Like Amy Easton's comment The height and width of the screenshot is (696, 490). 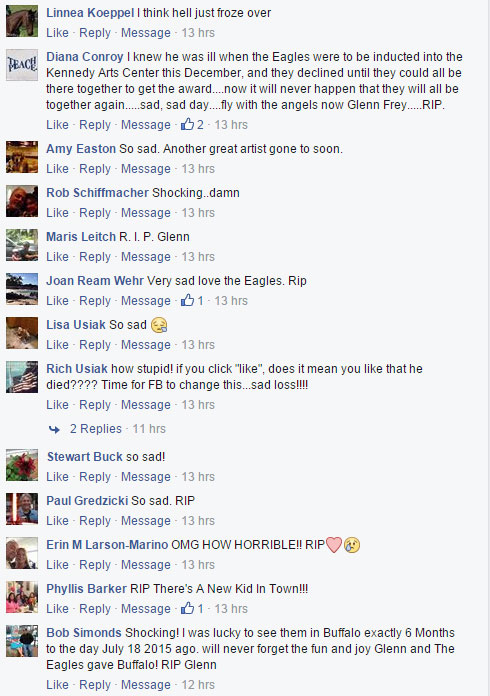(x=57, y=169)
